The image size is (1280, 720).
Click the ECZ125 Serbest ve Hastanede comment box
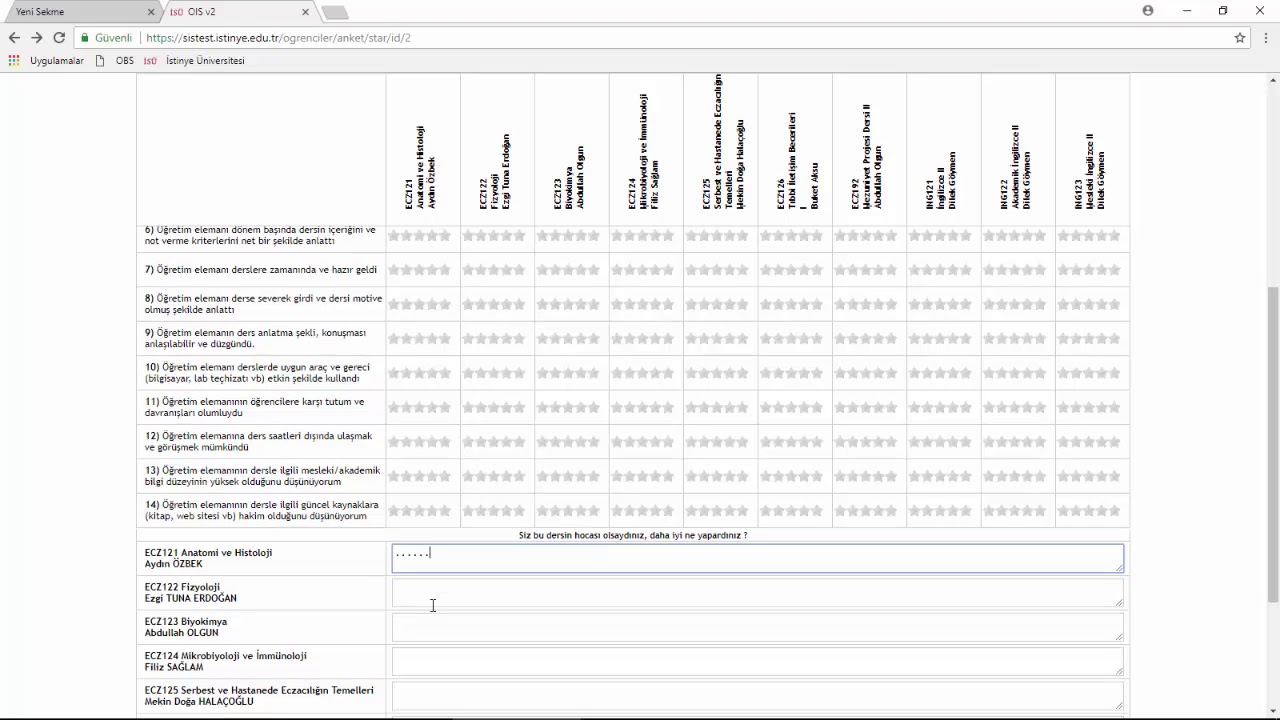point(758,696)
